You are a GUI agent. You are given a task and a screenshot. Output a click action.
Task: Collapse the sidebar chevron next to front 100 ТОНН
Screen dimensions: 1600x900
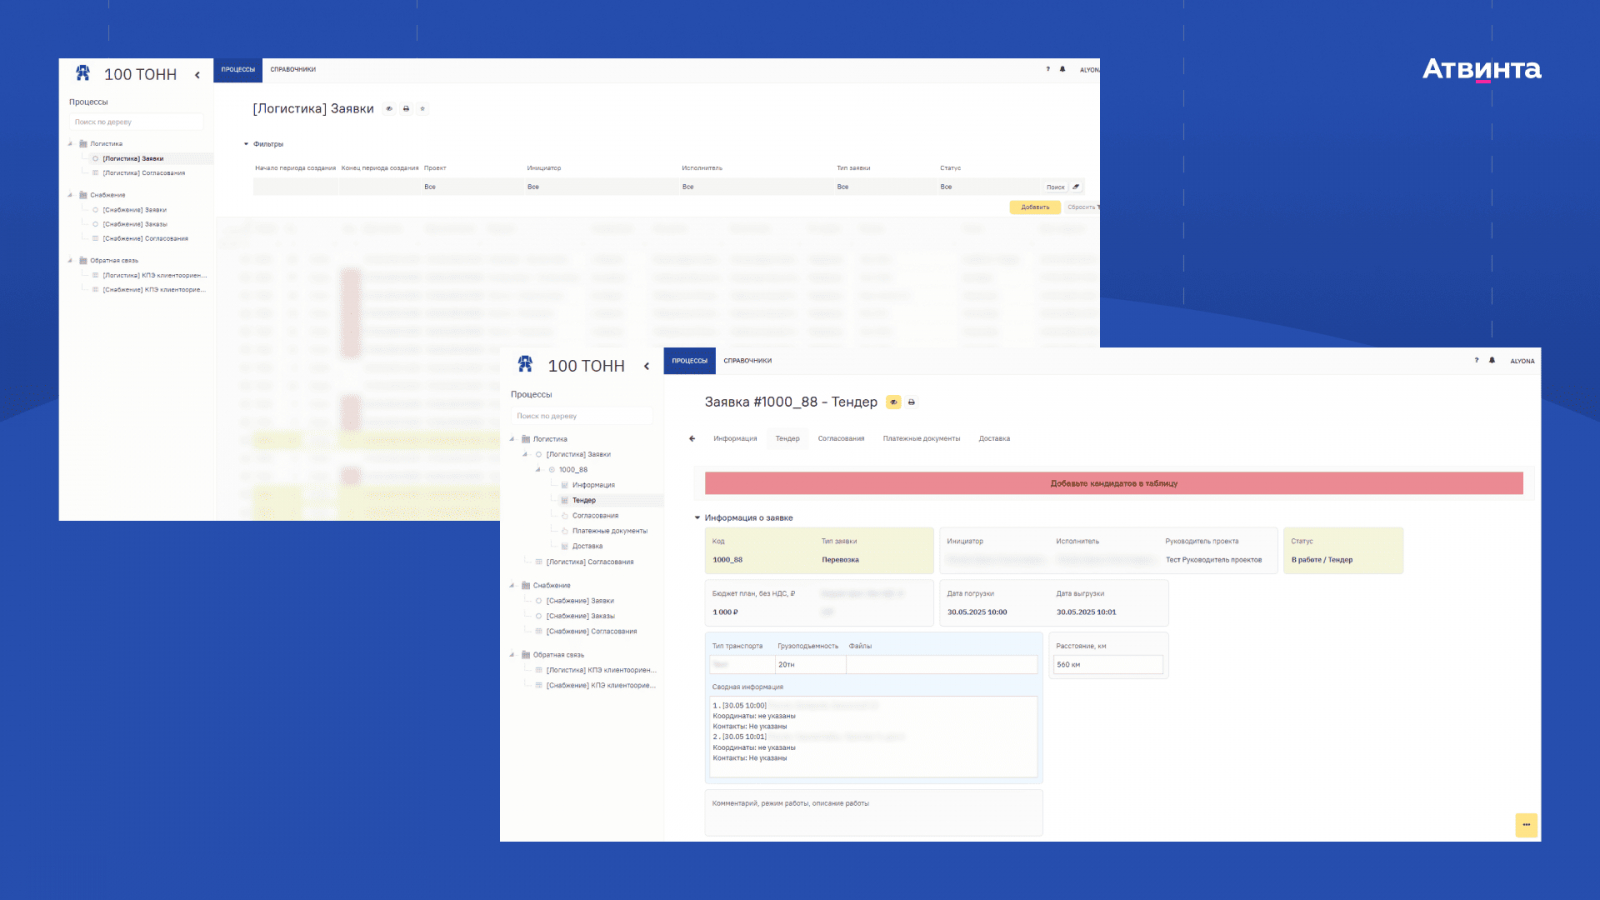[647, 366]
